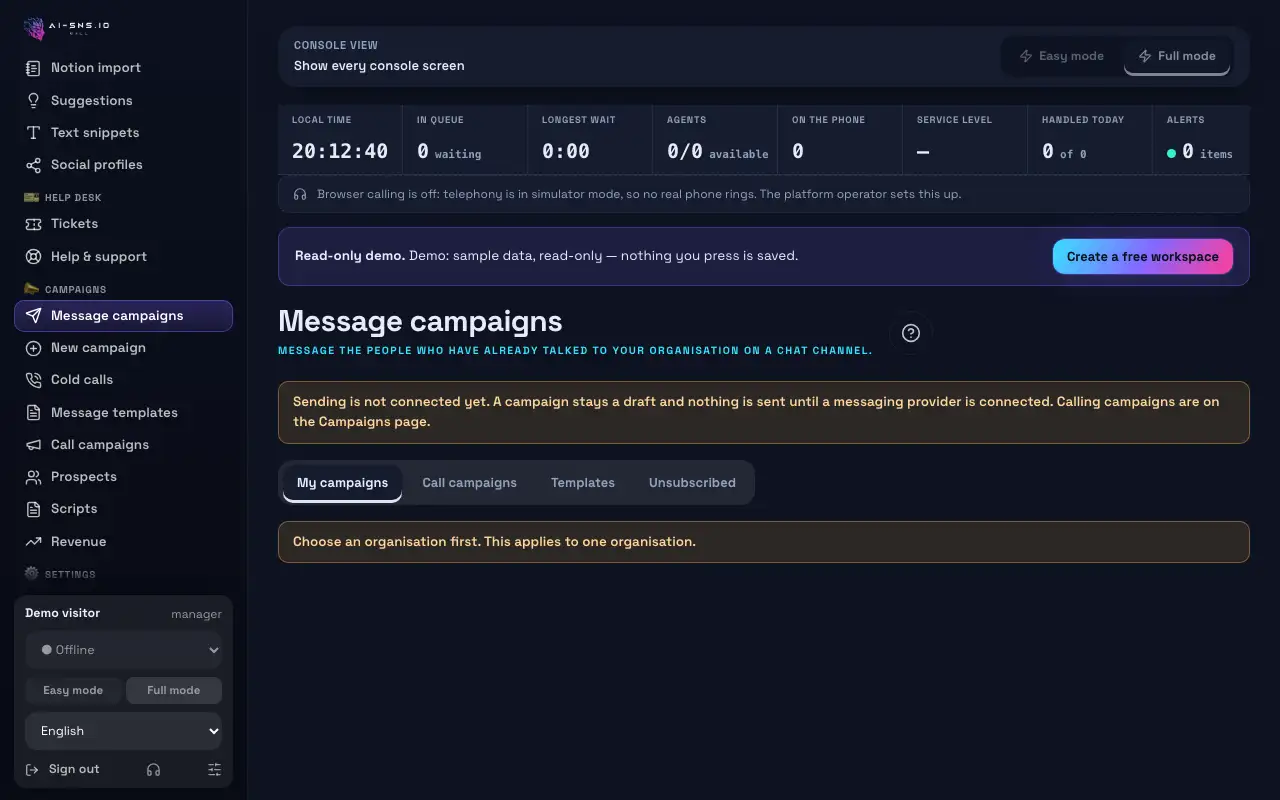Open Text snippets icon
The width and height of the screenshot is (1280, 800).
pyautogui.click(x=34, y=132)
